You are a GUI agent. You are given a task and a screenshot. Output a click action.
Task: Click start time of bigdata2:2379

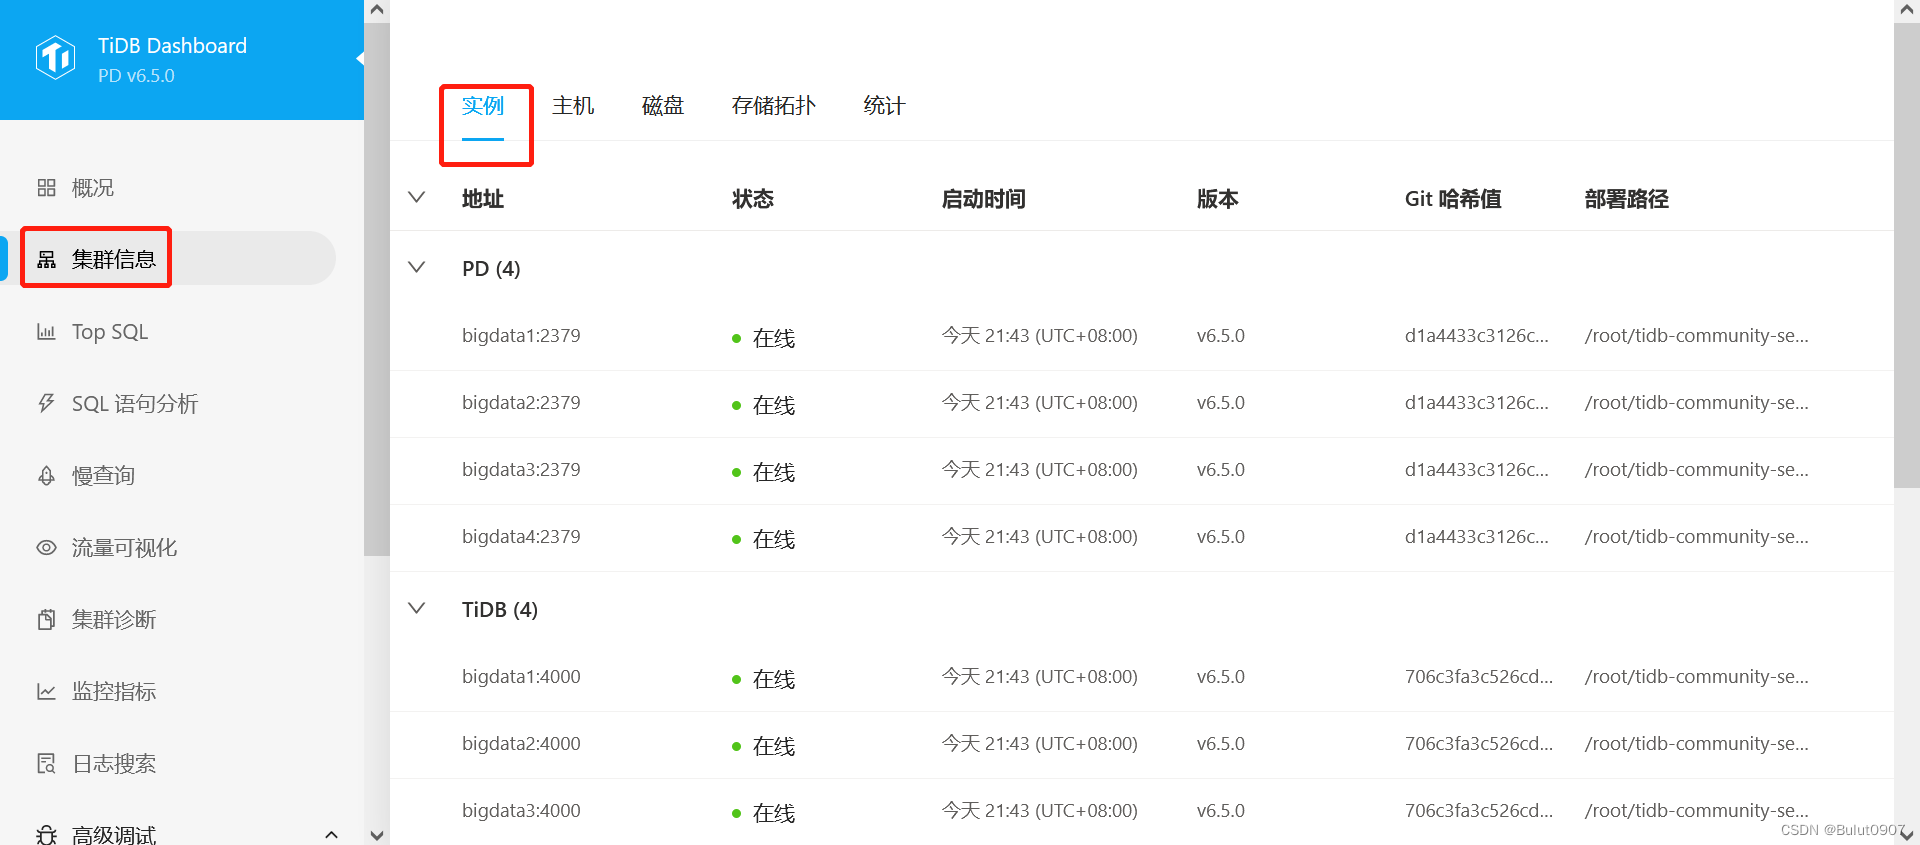click(1040, 403)
